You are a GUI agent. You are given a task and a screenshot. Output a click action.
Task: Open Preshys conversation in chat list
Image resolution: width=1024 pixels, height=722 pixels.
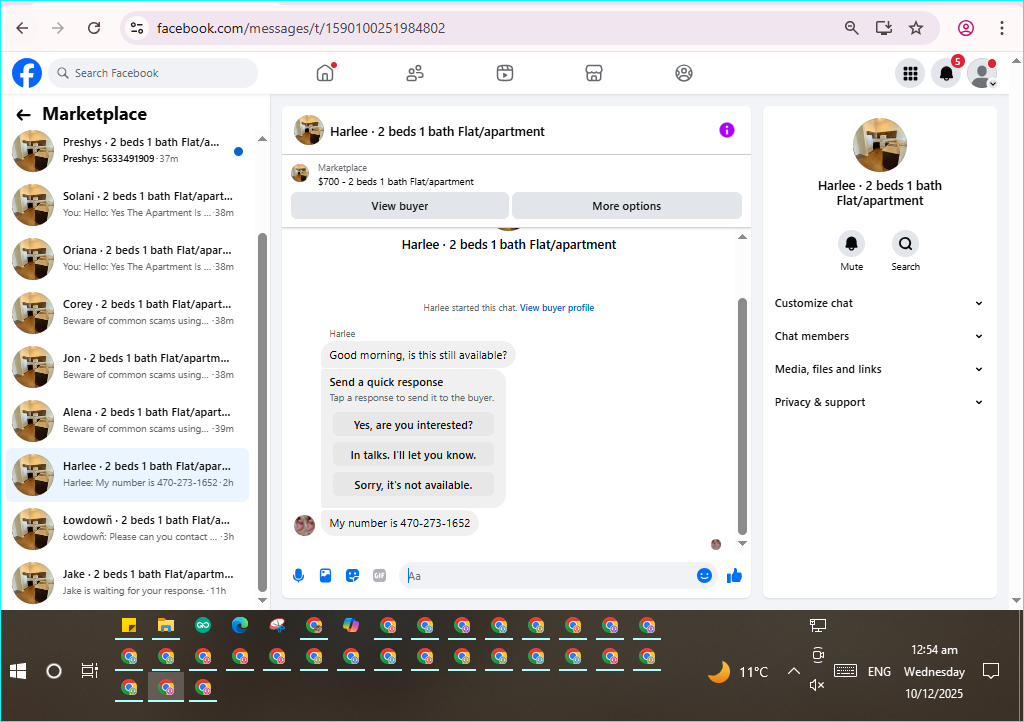coord(128,151)
